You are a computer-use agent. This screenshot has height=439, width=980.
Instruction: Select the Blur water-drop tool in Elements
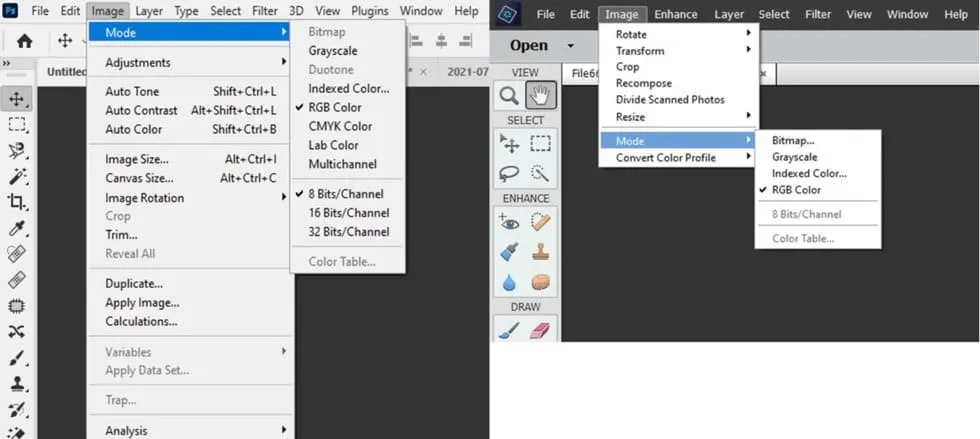(x=509, y=282)
